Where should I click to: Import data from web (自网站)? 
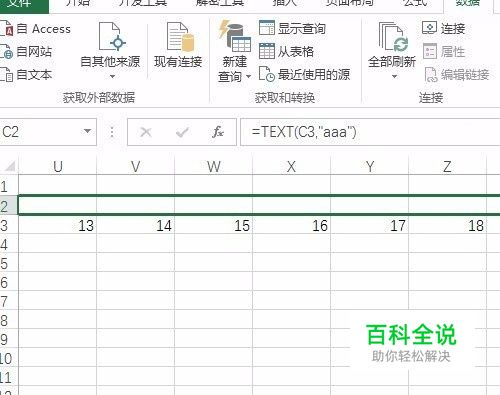(27, 52)
